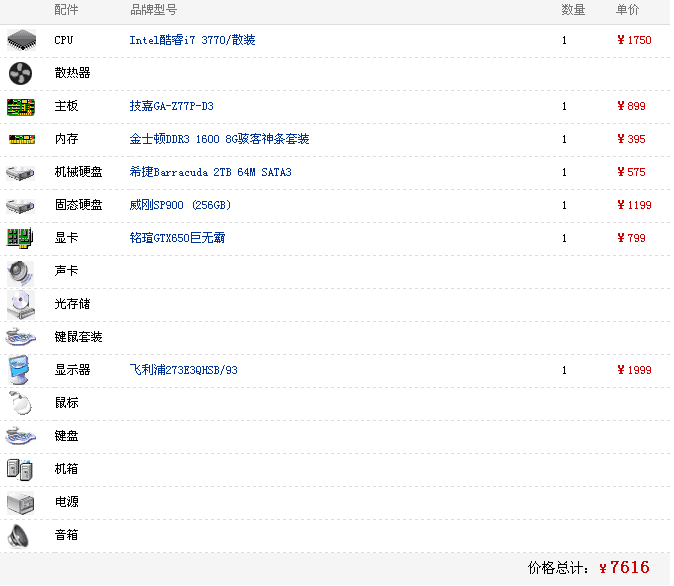This screenshot has height=586, width=674.
Task: Click the total price ¥7616
Action: [624, 568]
